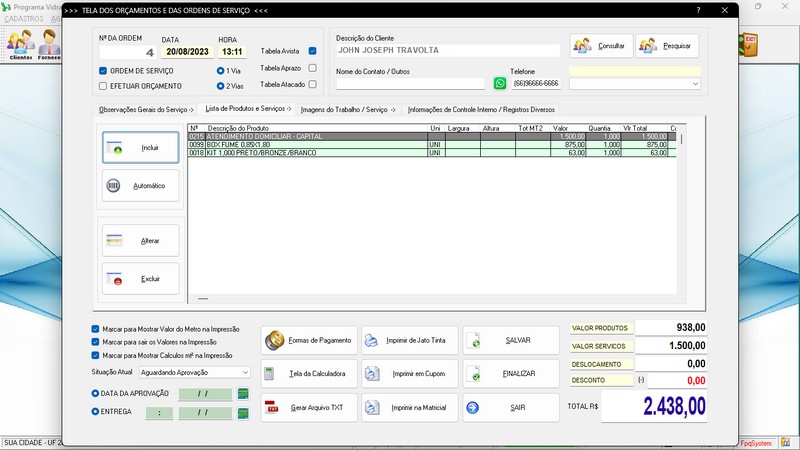Print with Imprimir de Jato Tinta

[410, 340]
